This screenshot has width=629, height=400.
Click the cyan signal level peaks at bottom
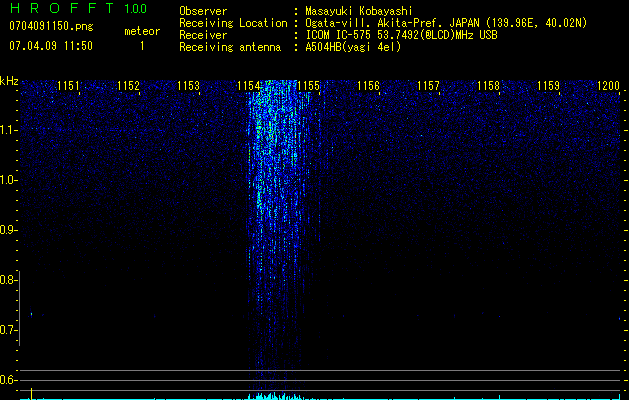point(275,396)
